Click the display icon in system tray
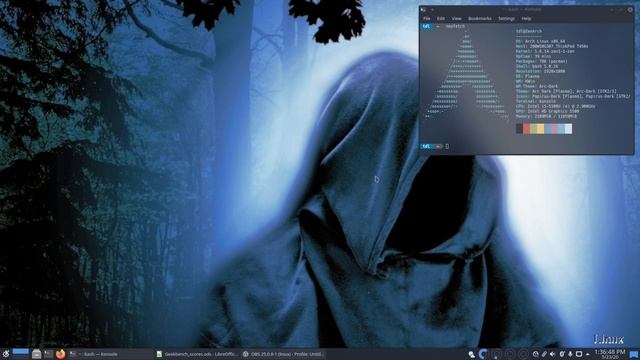640x360 pixels. 579,354
